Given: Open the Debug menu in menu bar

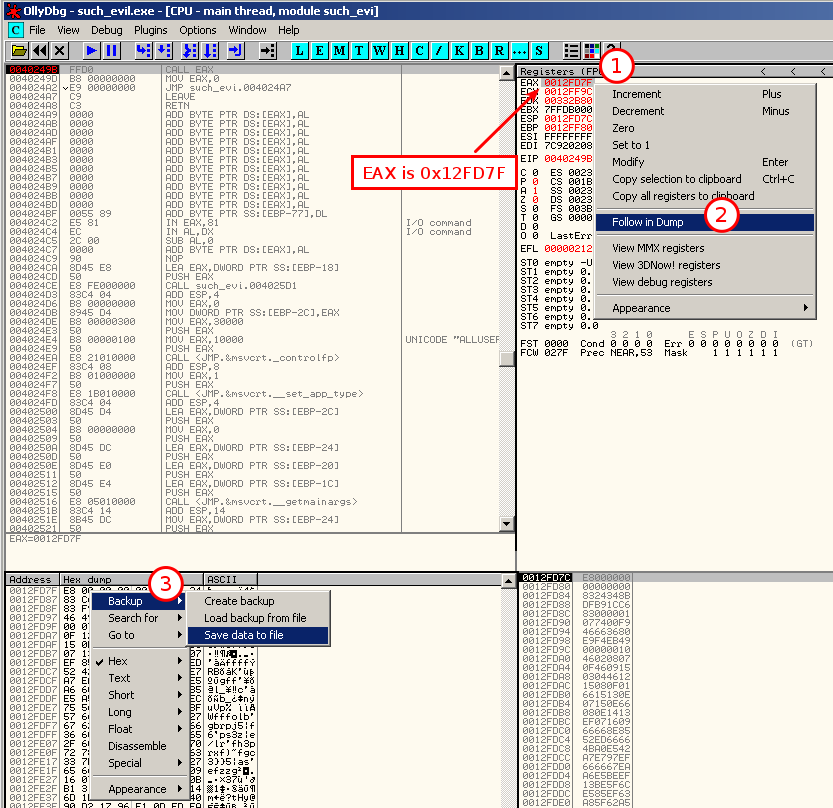Looking at the screenshot, I should tap(107, 30).
